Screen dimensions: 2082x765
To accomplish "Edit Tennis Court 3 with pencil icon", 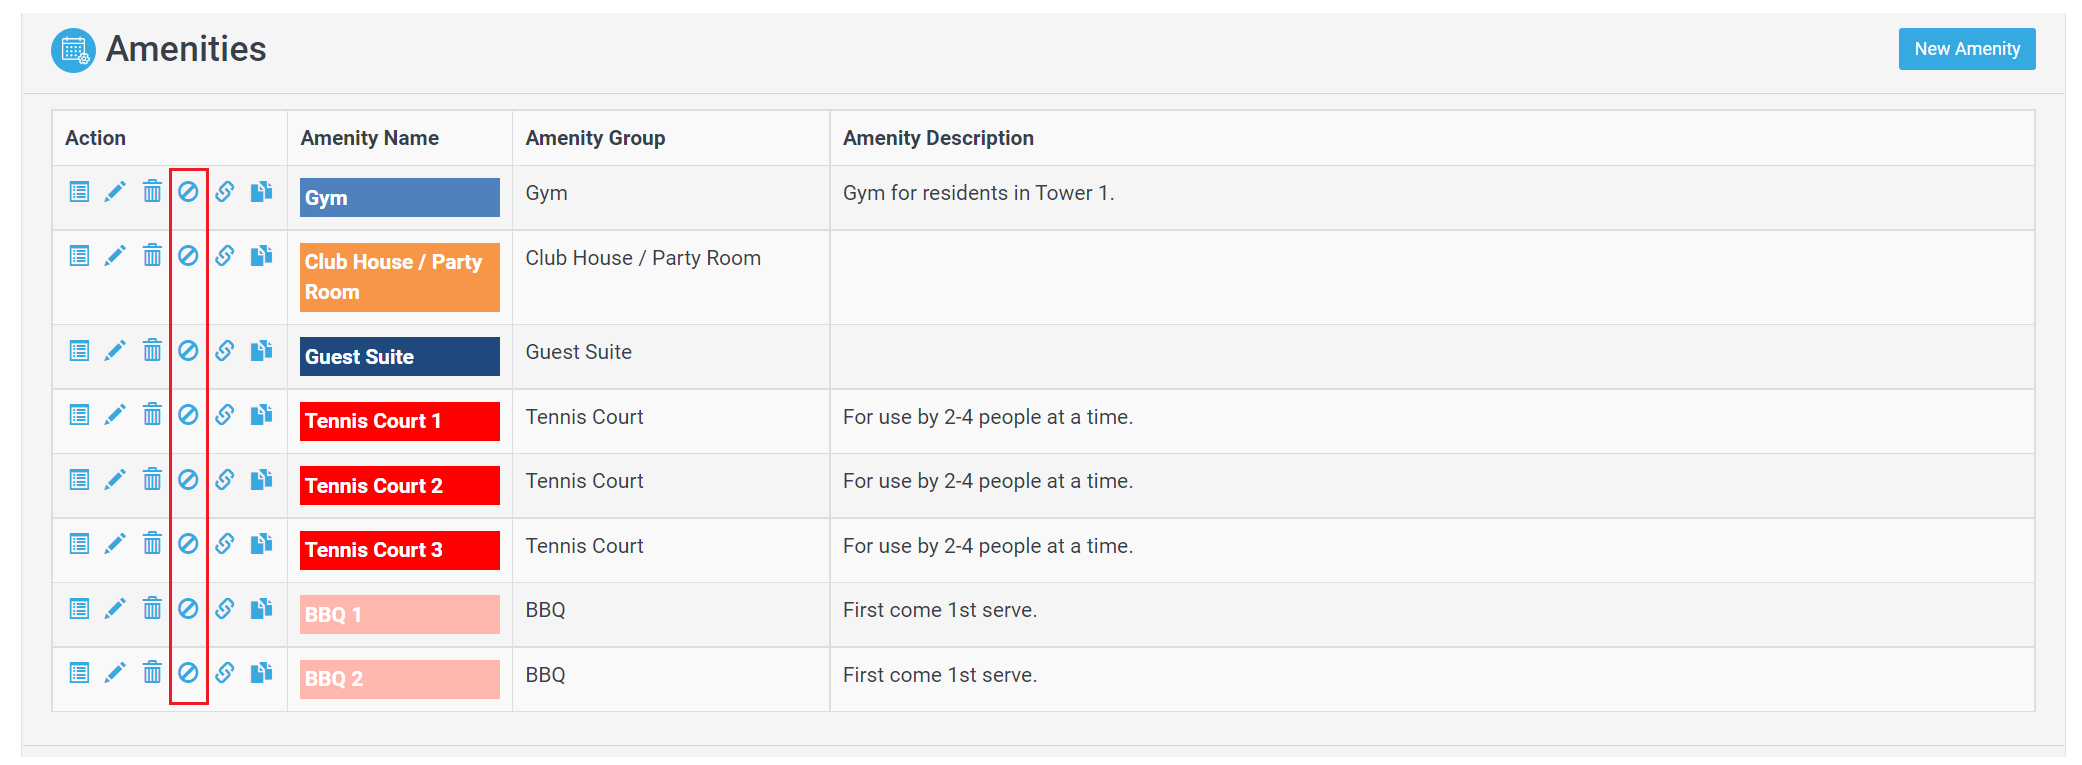I will (115, 544).
